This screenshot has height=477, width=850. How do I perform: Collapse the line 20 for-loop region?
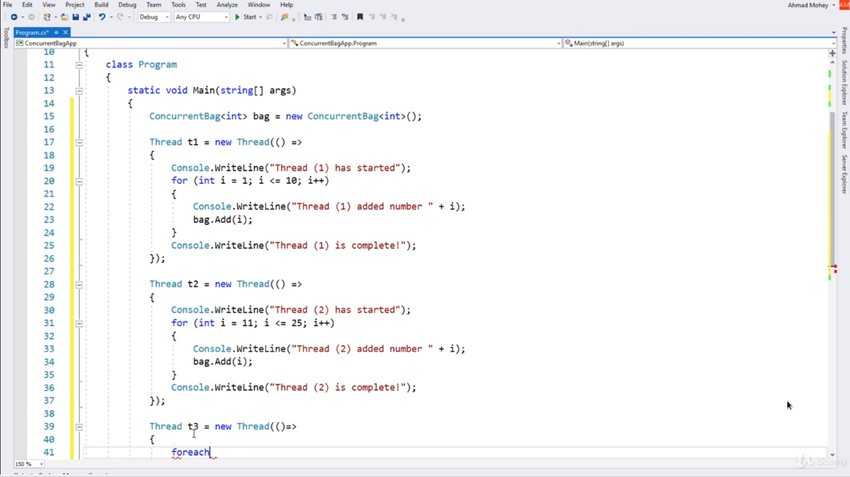point(79,181)
